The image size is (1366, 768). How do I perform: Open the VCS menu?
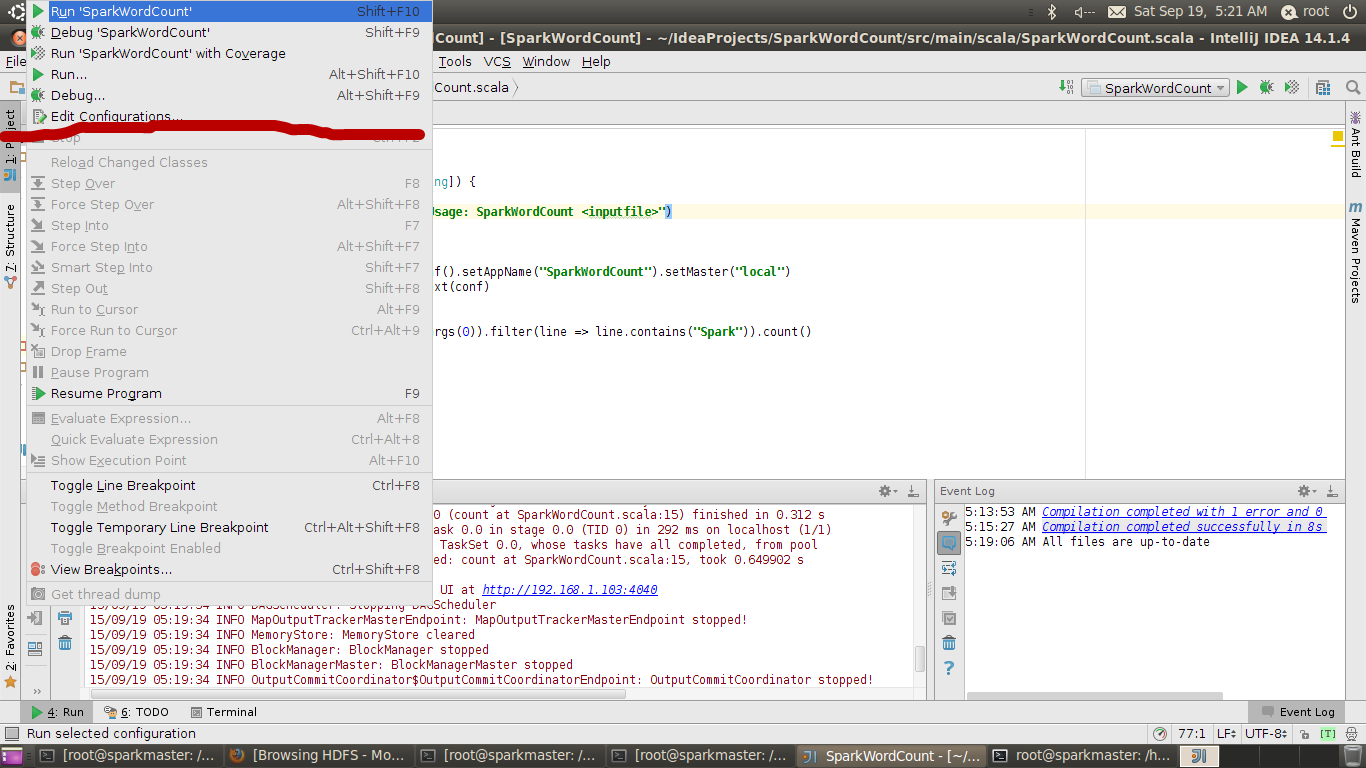pyautogui.click(x=497, y=61)
